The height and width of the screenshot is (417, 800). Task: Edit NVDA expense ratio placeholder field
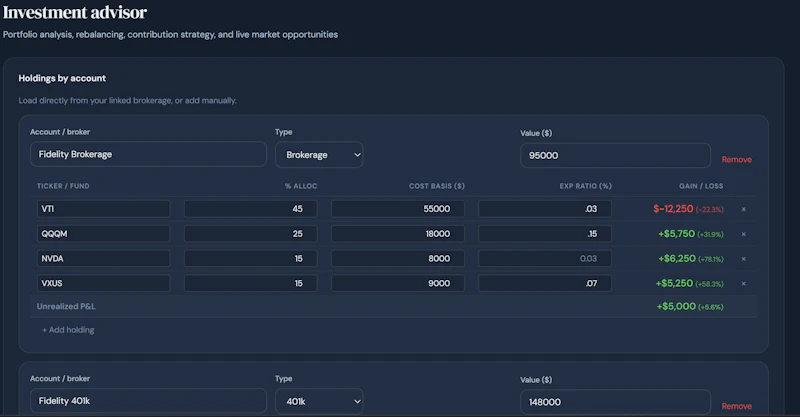click(545, 258)
